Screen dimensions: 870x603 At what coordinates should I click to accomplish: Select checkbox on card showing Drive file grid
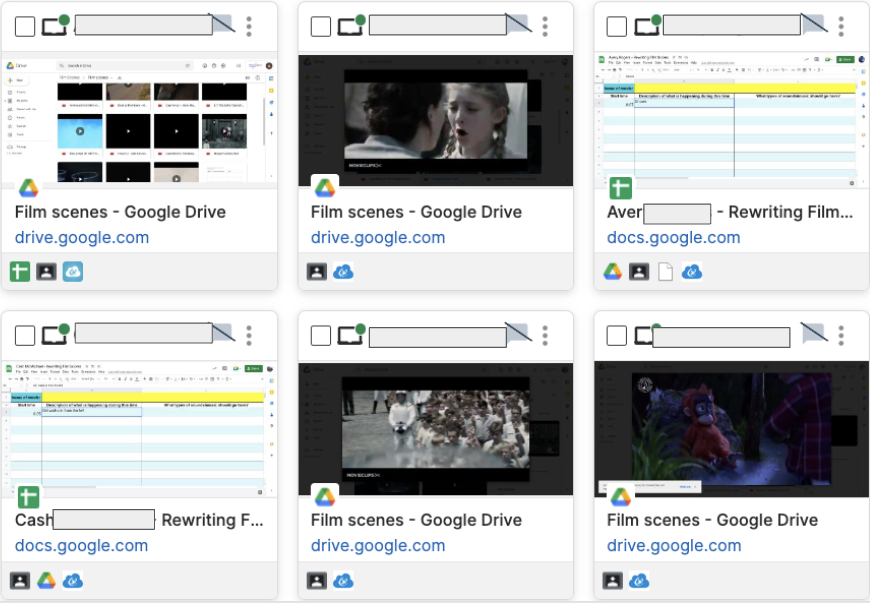tap(25, 26)
